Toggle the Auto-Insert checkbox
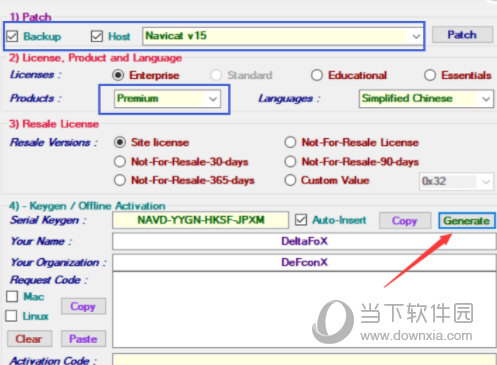This screenshot has height=365, width=497. 301,220
